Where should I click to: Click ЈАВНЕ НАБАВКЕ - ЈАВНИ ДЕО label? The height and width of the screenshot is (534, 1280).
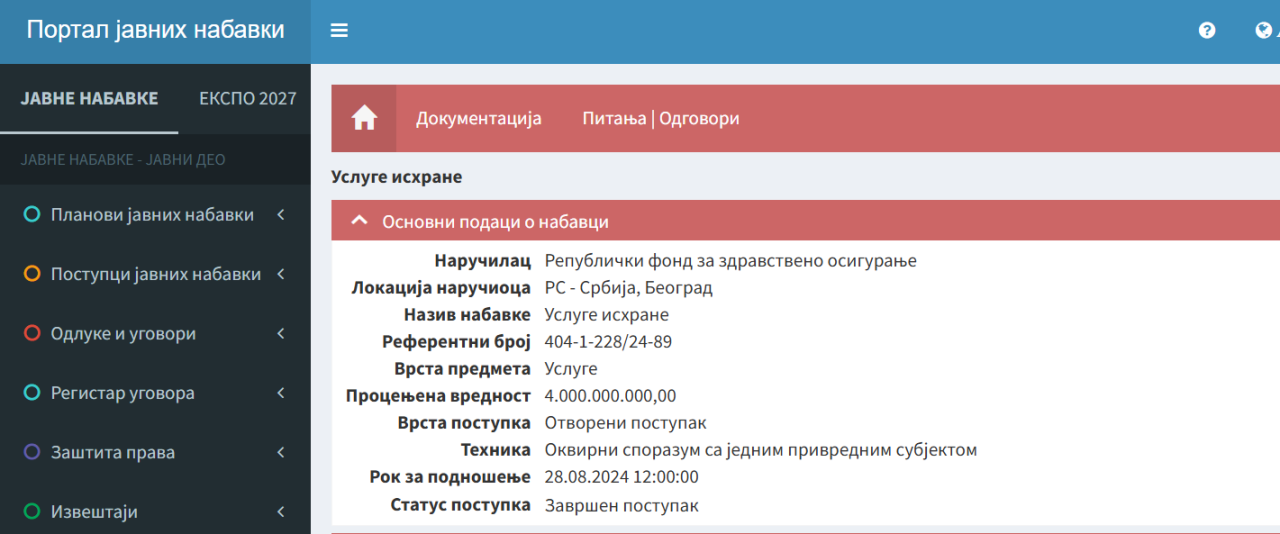[123, 160]
